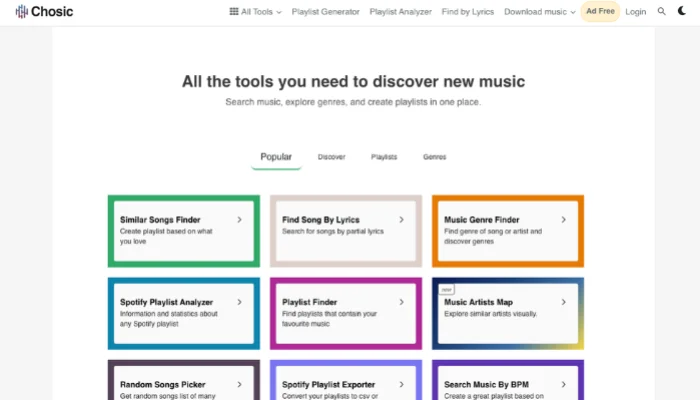Click 'Create playlist based on what you love' text

(166, 236)
